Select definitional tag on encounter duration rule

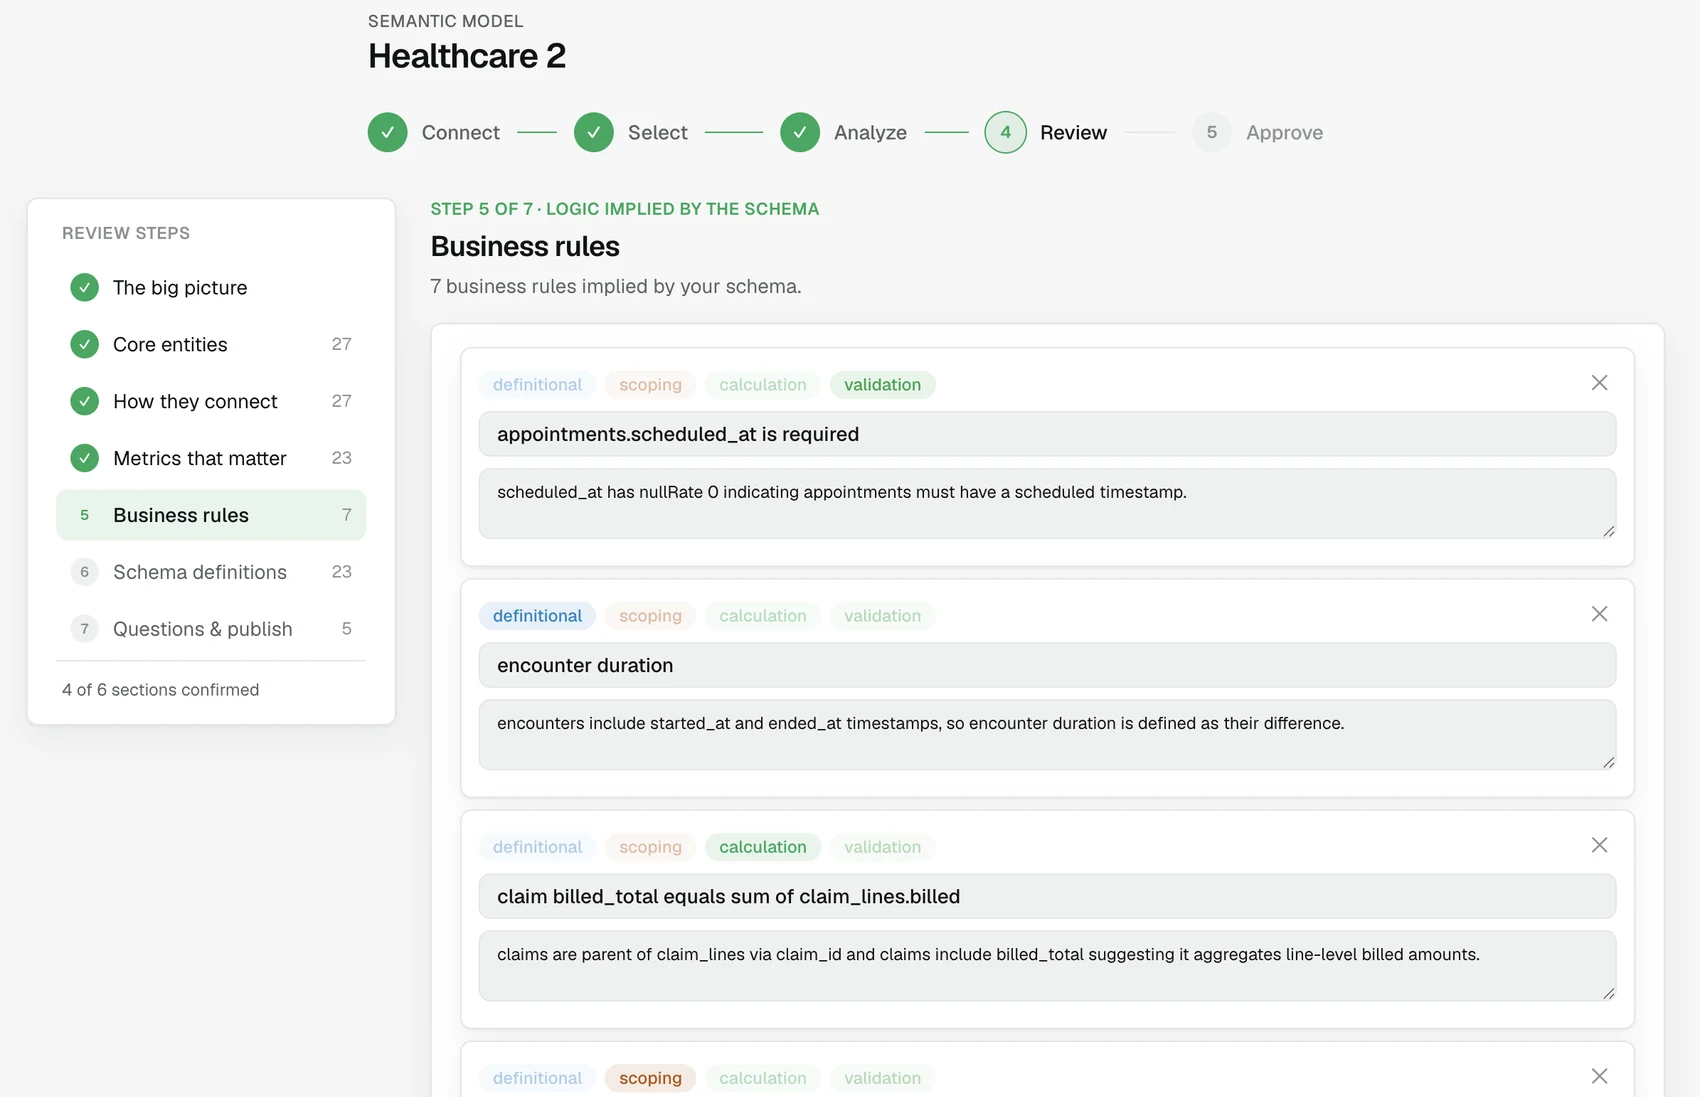pyautogui.click(x=537, y=616)
